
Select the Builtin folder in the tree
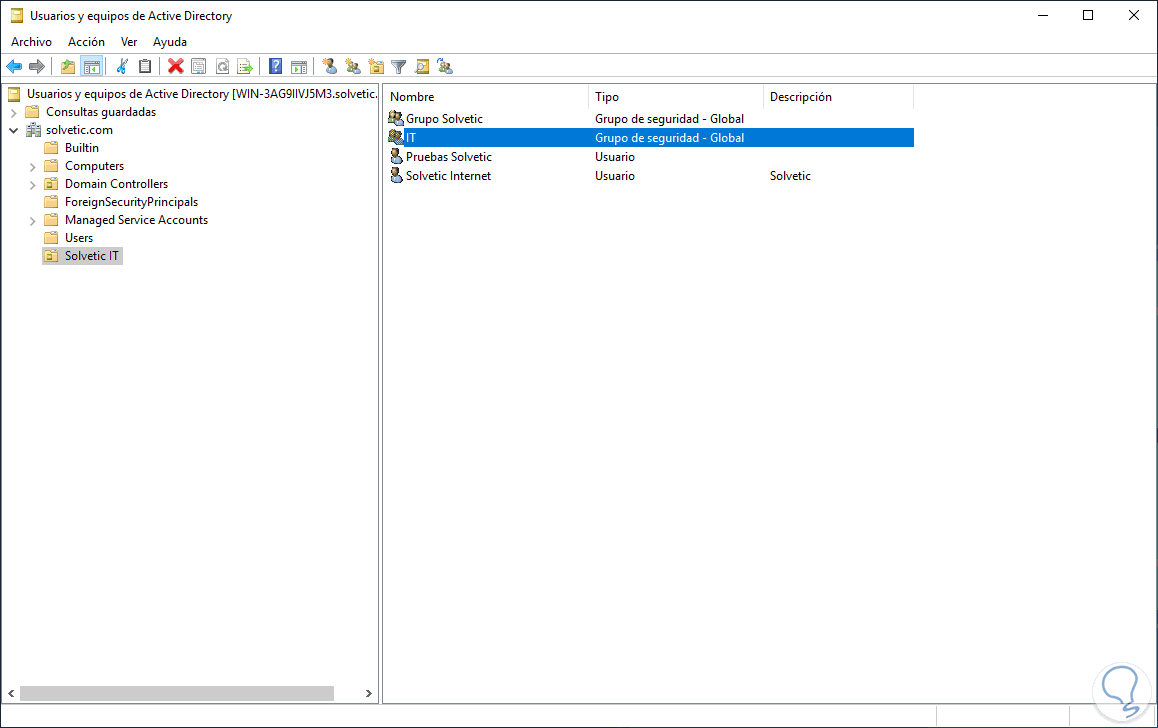click(x=81, y=148)
